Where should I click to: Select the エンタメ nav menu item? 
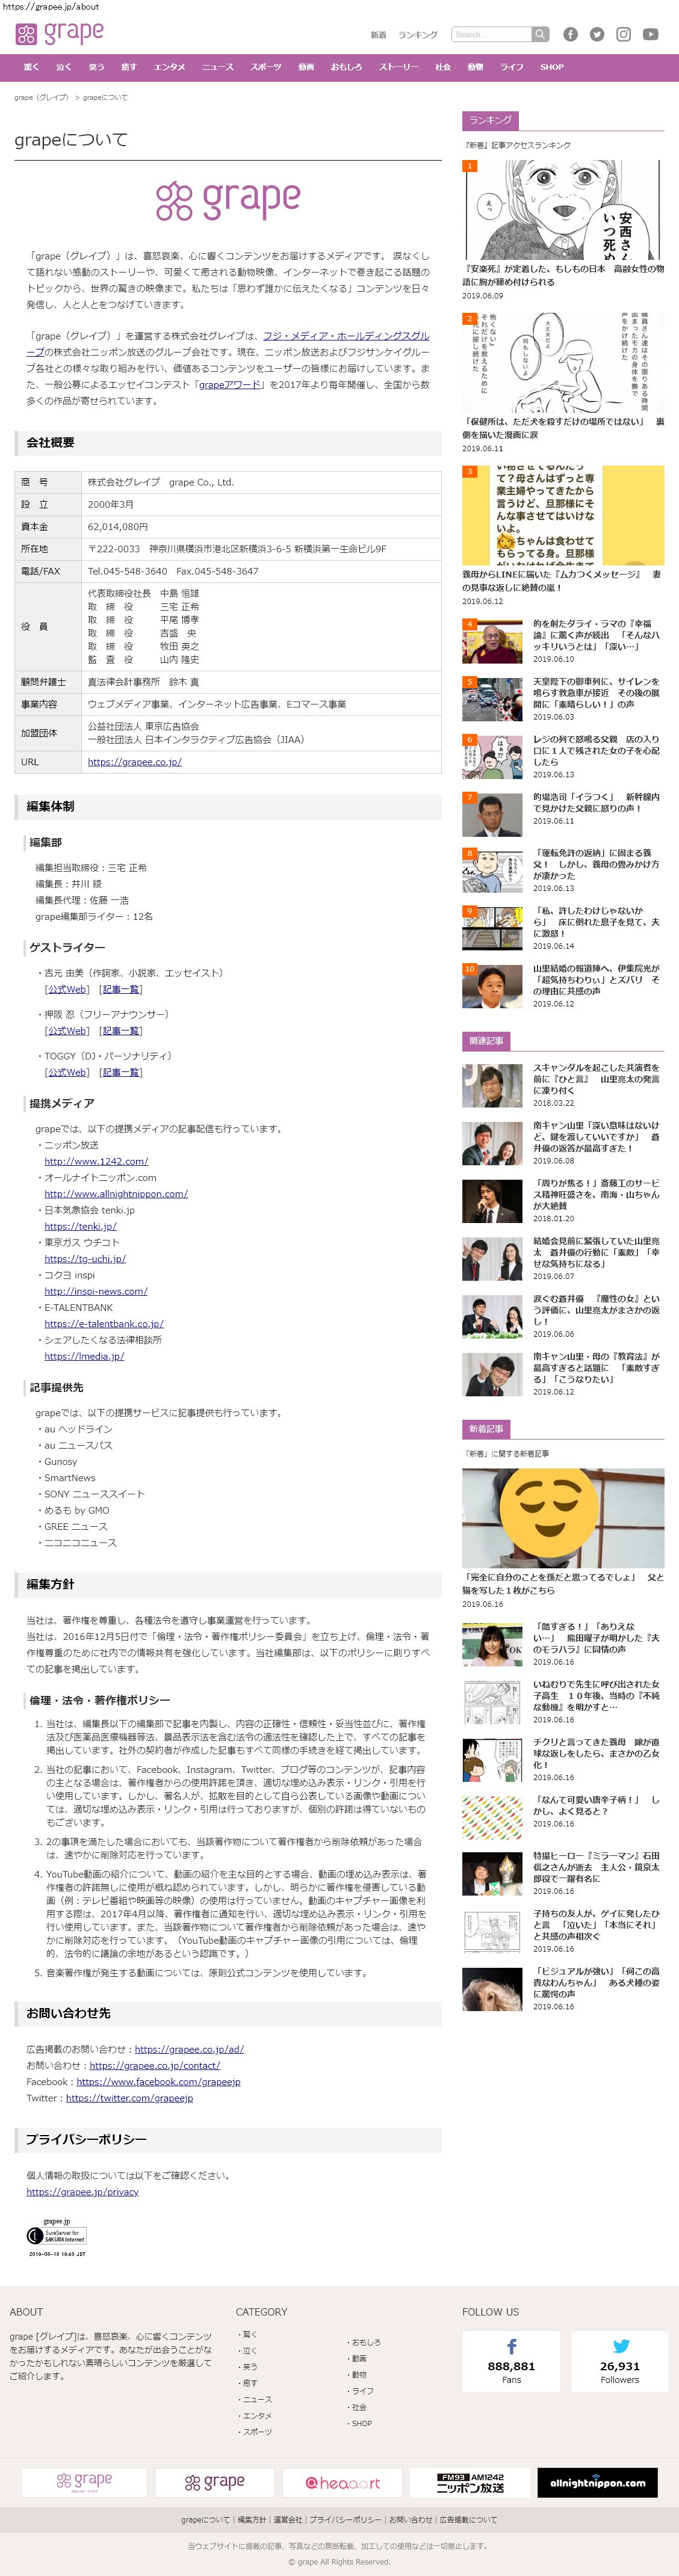[170, 67]
